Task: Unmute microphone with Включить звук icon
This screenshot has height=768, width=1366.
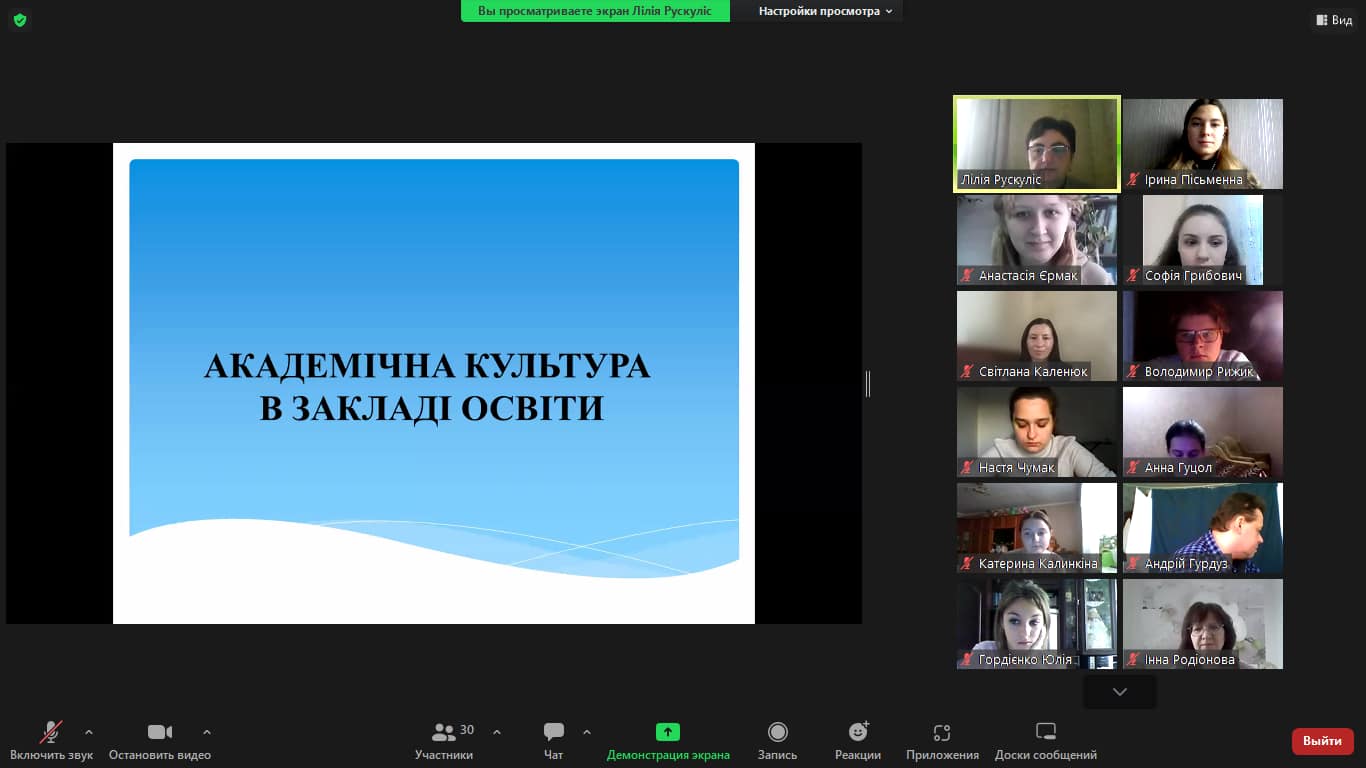Action: coord(51,732)
